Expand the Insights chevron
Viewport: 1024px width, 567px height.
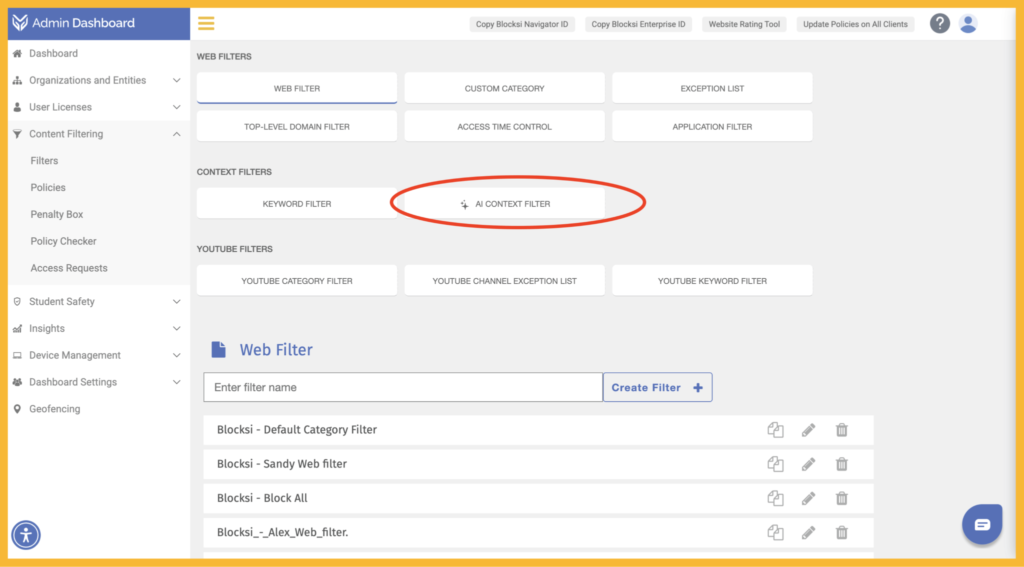[x=176, y=329]
